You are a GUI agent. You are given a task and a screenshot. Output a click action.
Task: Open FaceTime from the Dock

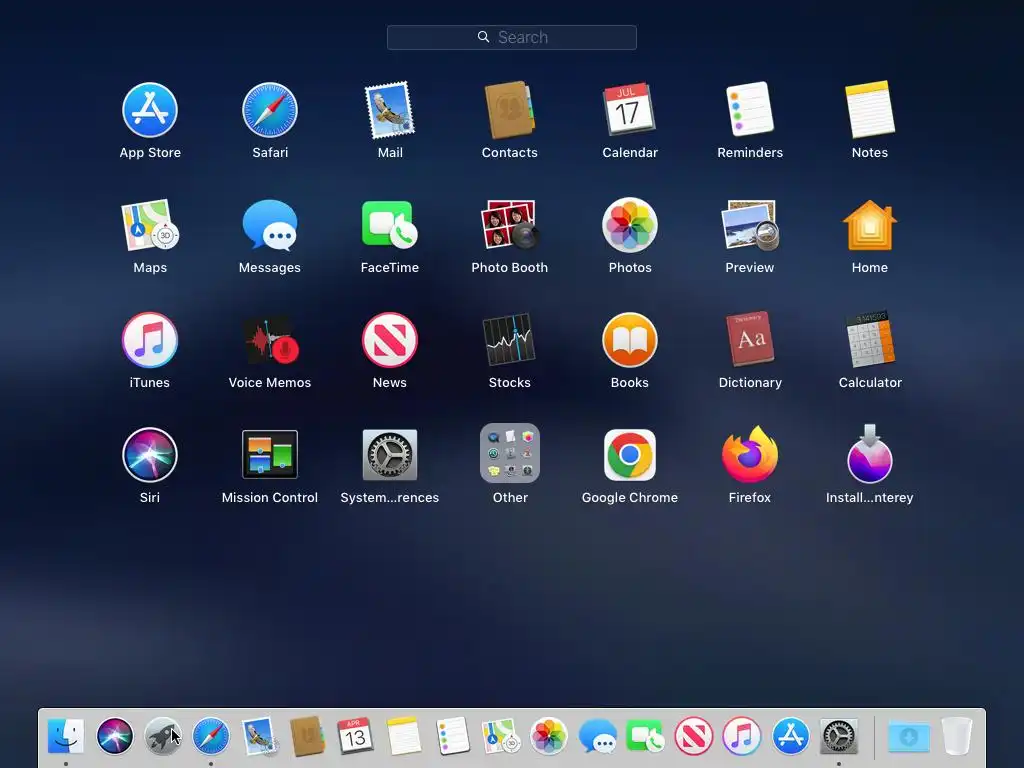(x=645, y=736)
